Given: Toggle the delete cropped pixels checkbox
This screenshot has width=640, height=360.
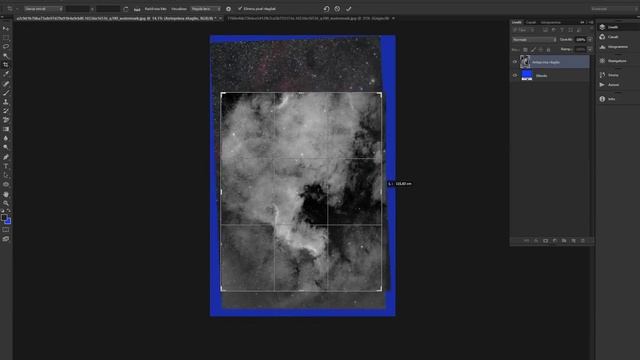Looking at the screenshot, I should pyautogui.click(x=240, y=9).
